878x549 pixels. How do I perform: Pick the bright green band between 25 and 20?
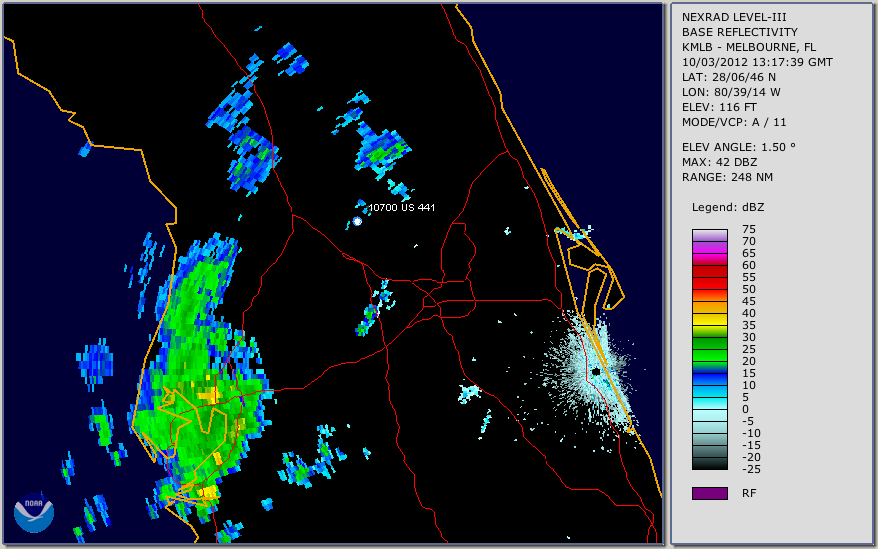[709, 355]
